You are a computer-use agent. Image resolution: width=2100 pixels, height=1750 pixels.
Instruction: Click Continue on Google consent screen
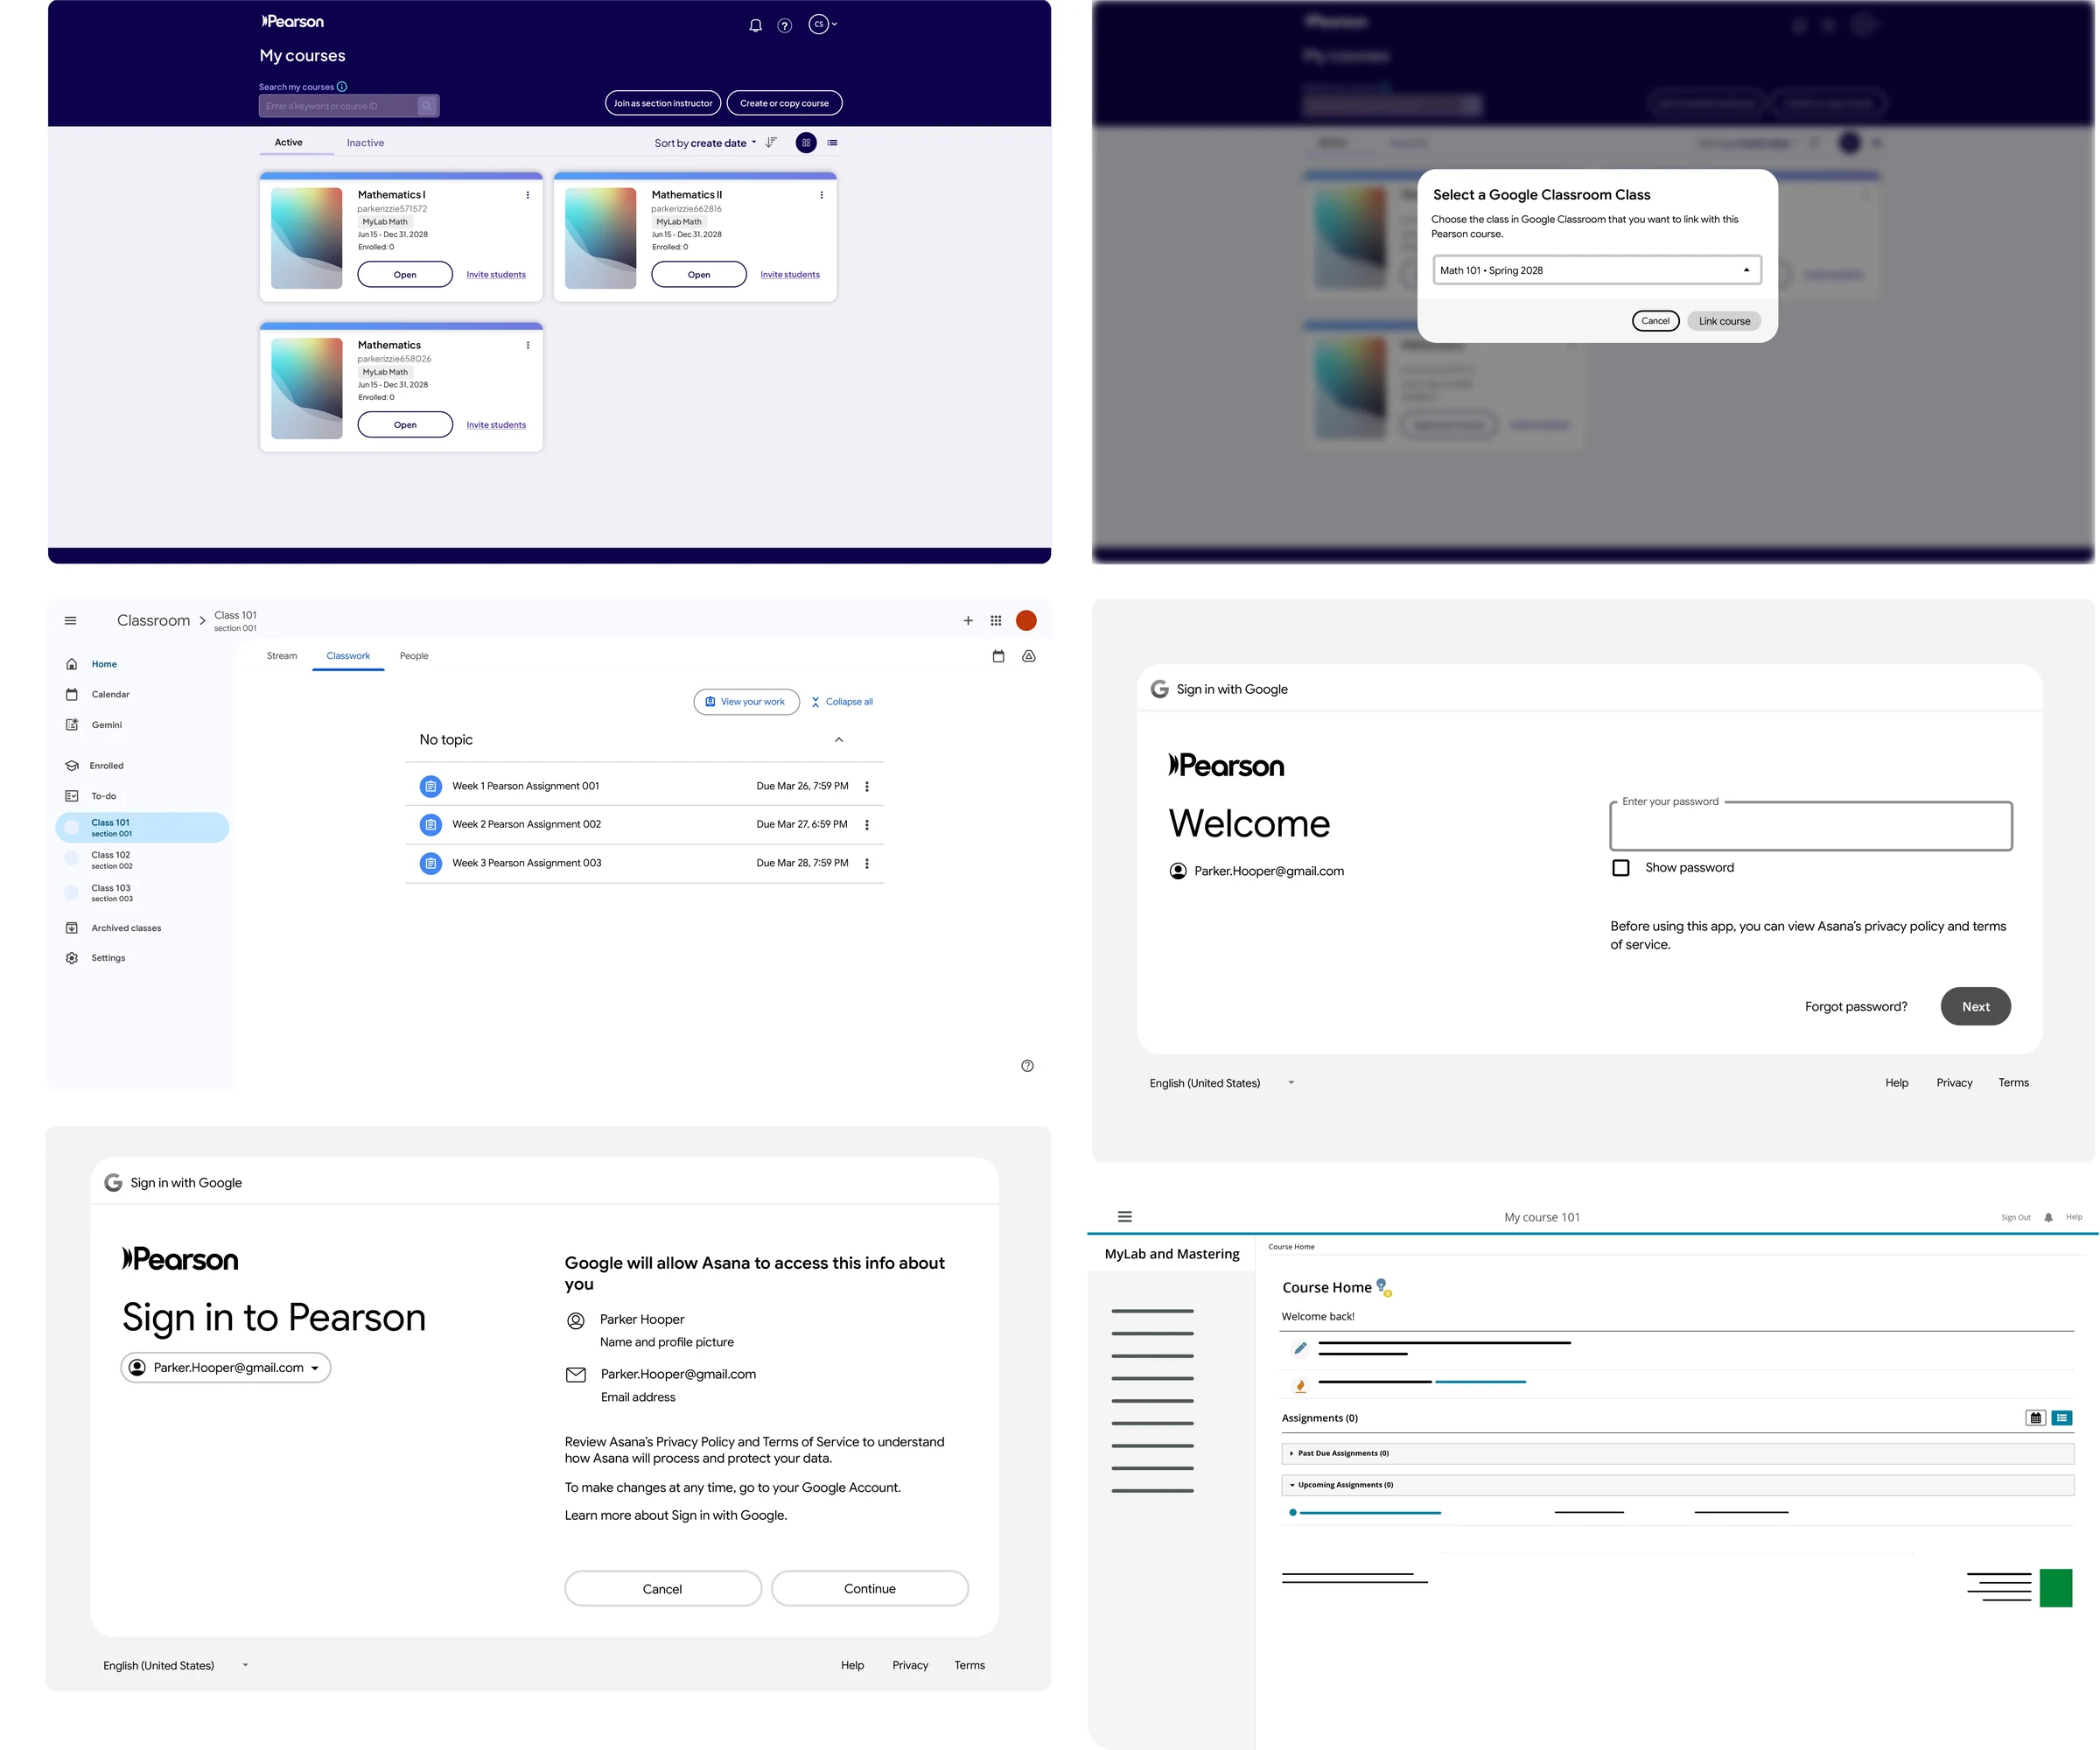870,1589
